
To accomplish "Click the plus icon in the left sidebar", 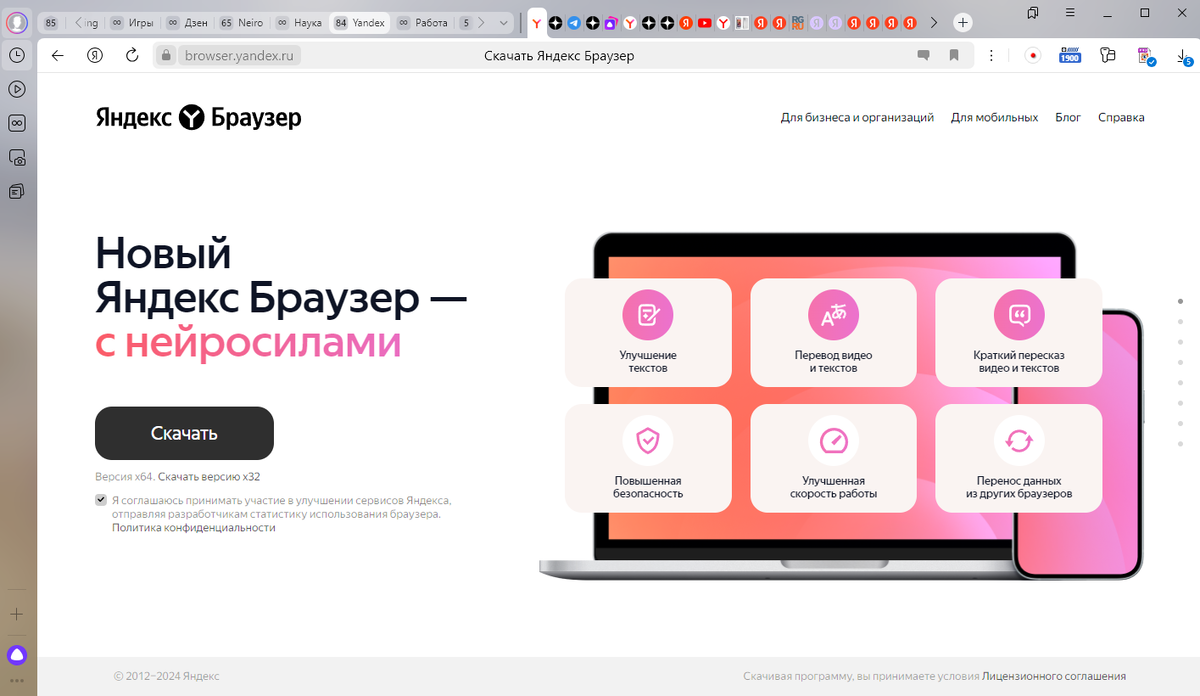I will 17,613.
